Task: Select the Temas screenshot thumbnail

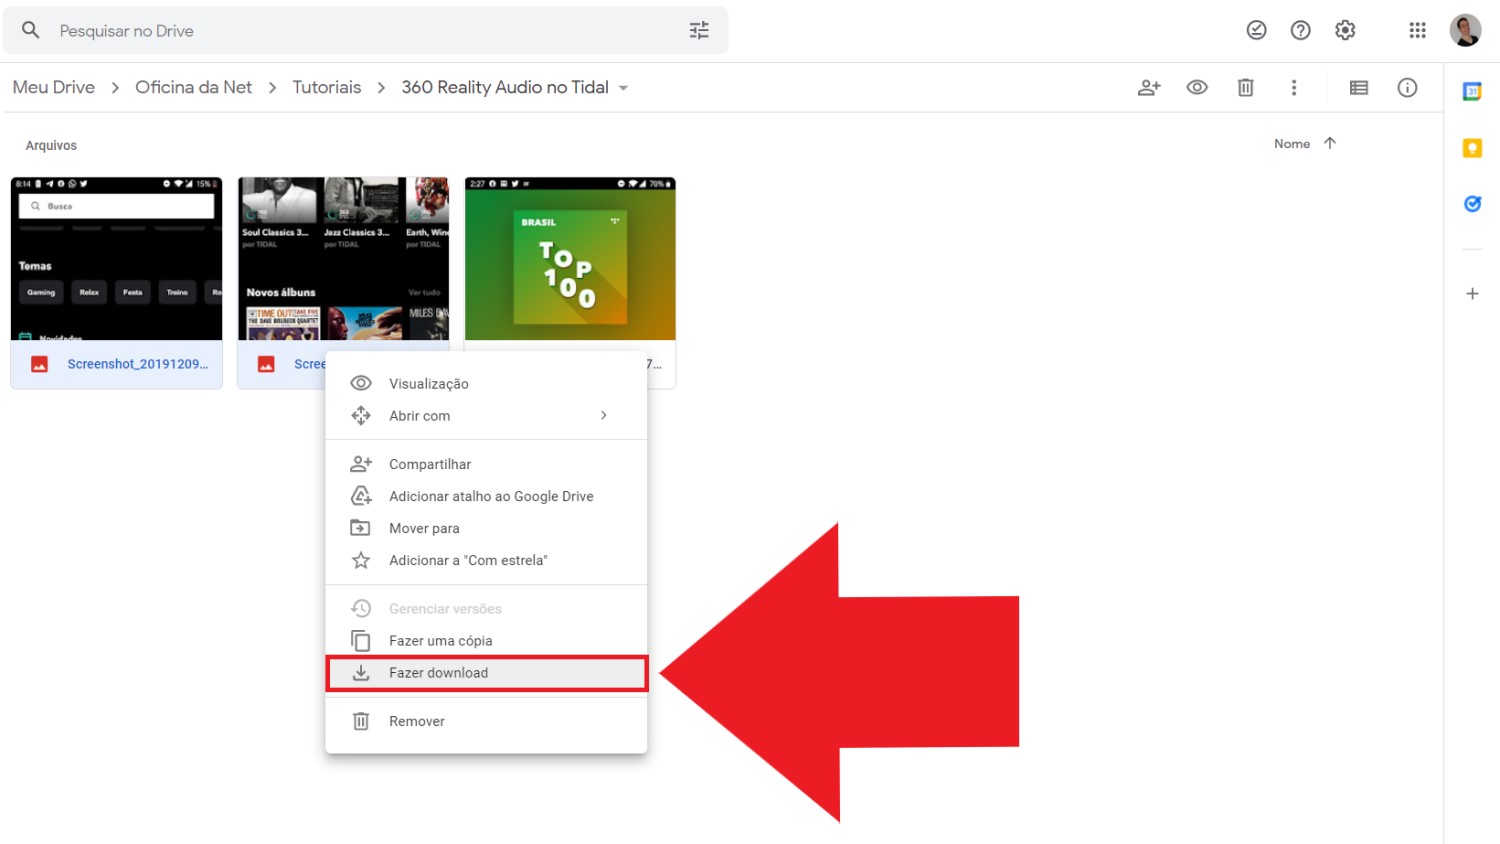Action: [x=116, y=259]
